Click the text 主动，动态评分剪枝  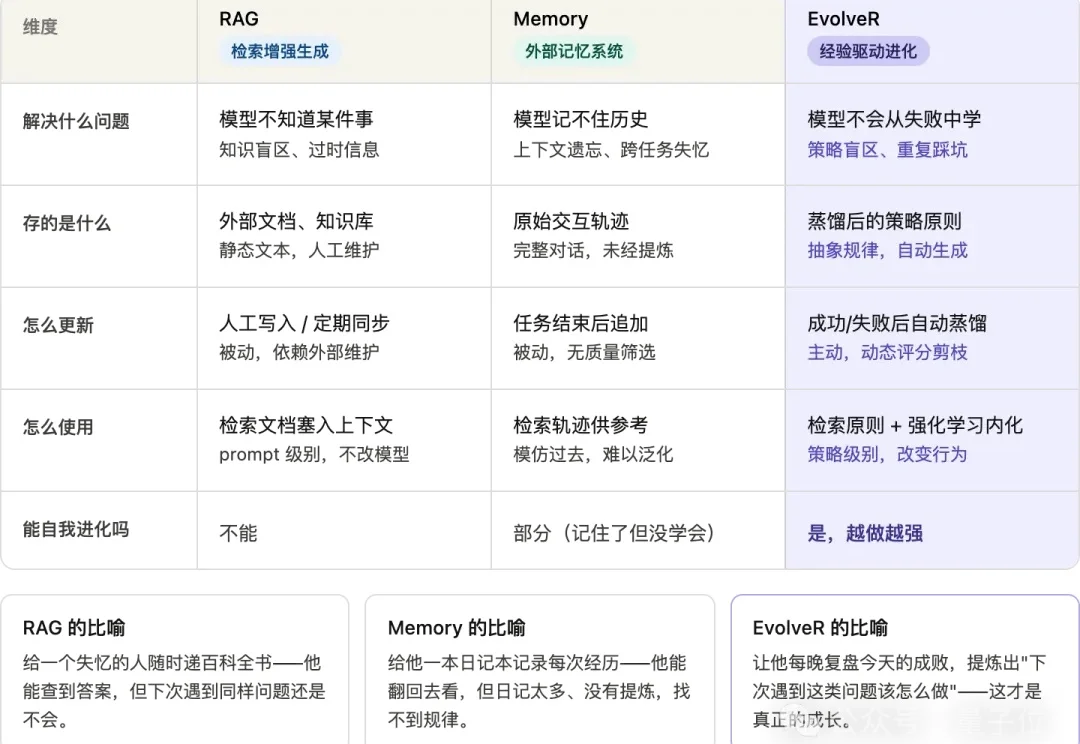coord(887,352)
